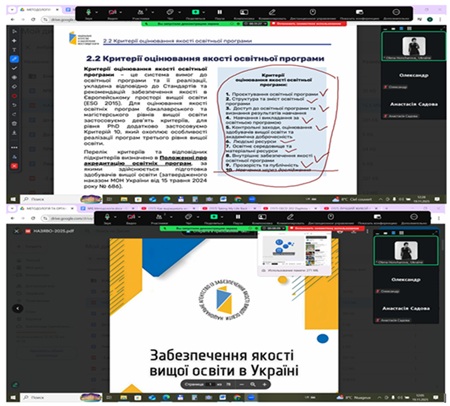
Task: Choose the checkmark Stamp annotation tool
Action: pyautogui.click(x=14, y=68)
